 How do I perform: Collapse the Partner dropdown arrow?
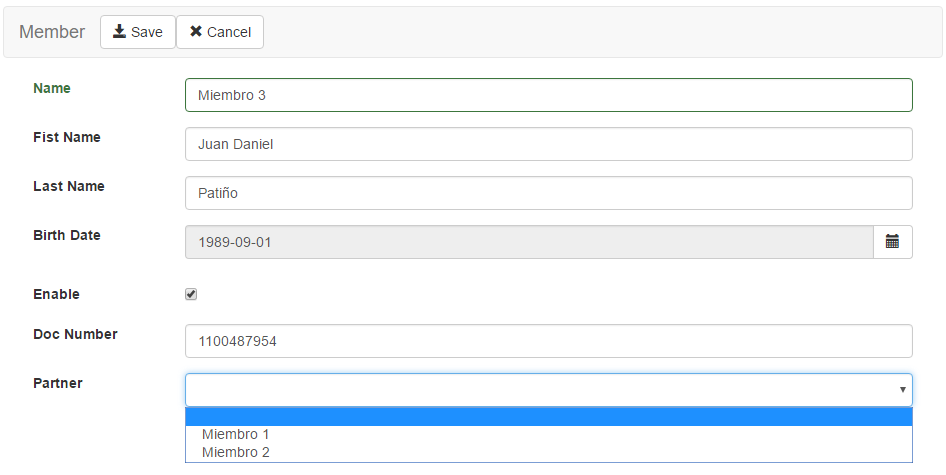point(903,390)
